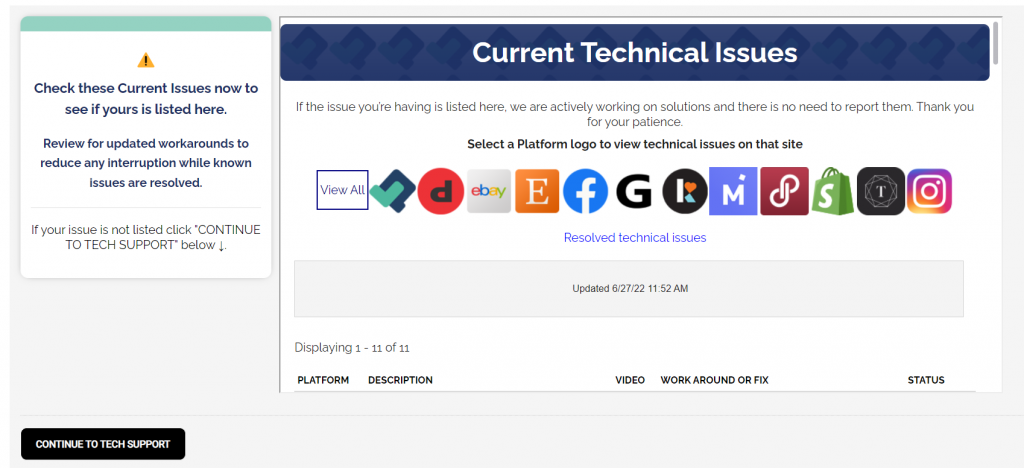The height and width of the screenshot is (468, 1024).
Task: Choose the Mercari M logo
Action: point(733,191)
